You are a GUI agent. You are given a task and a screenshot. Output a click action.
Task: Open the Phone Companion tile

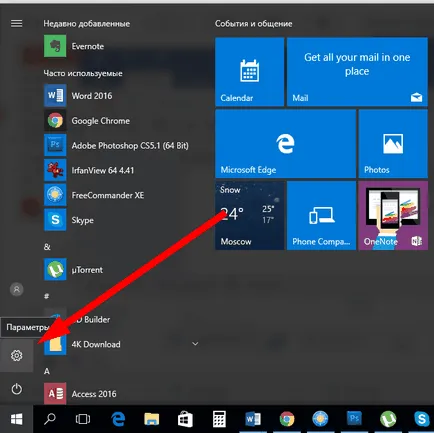321,215
